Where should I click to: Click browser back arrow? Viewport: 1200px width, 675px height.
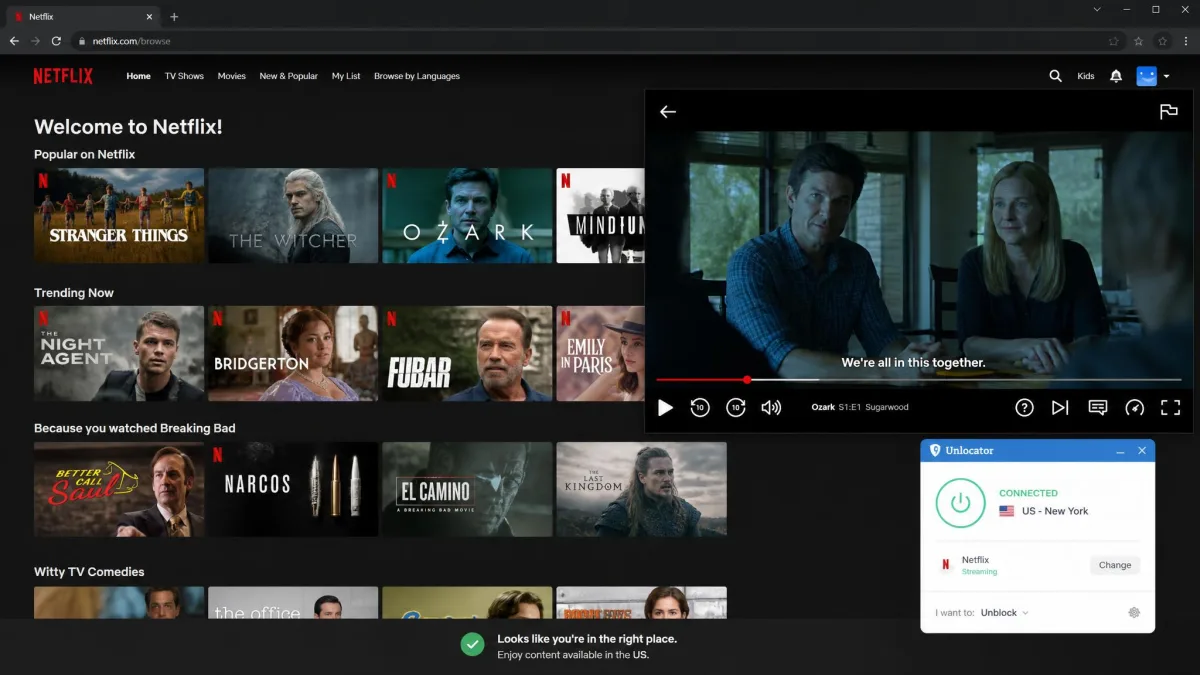(x=14, y=41)
